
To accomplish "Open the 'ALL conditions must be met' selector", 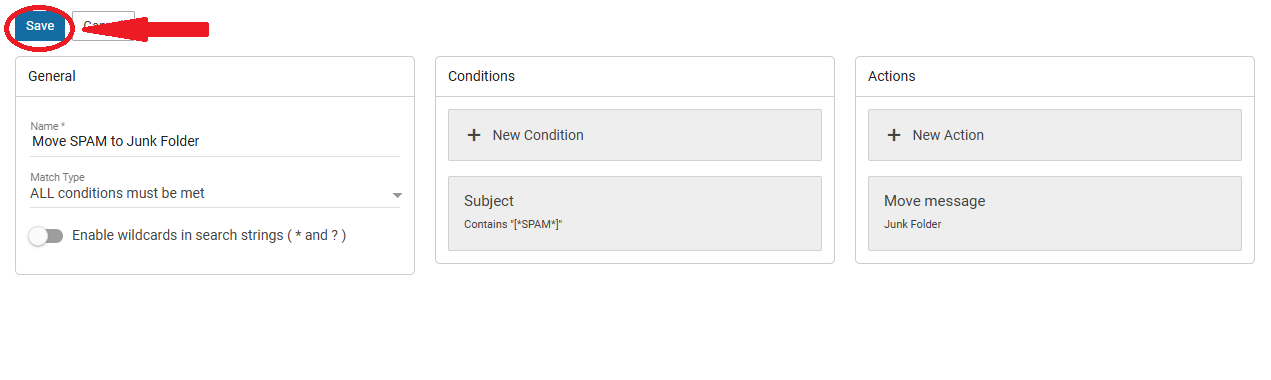I will (215, 193).
